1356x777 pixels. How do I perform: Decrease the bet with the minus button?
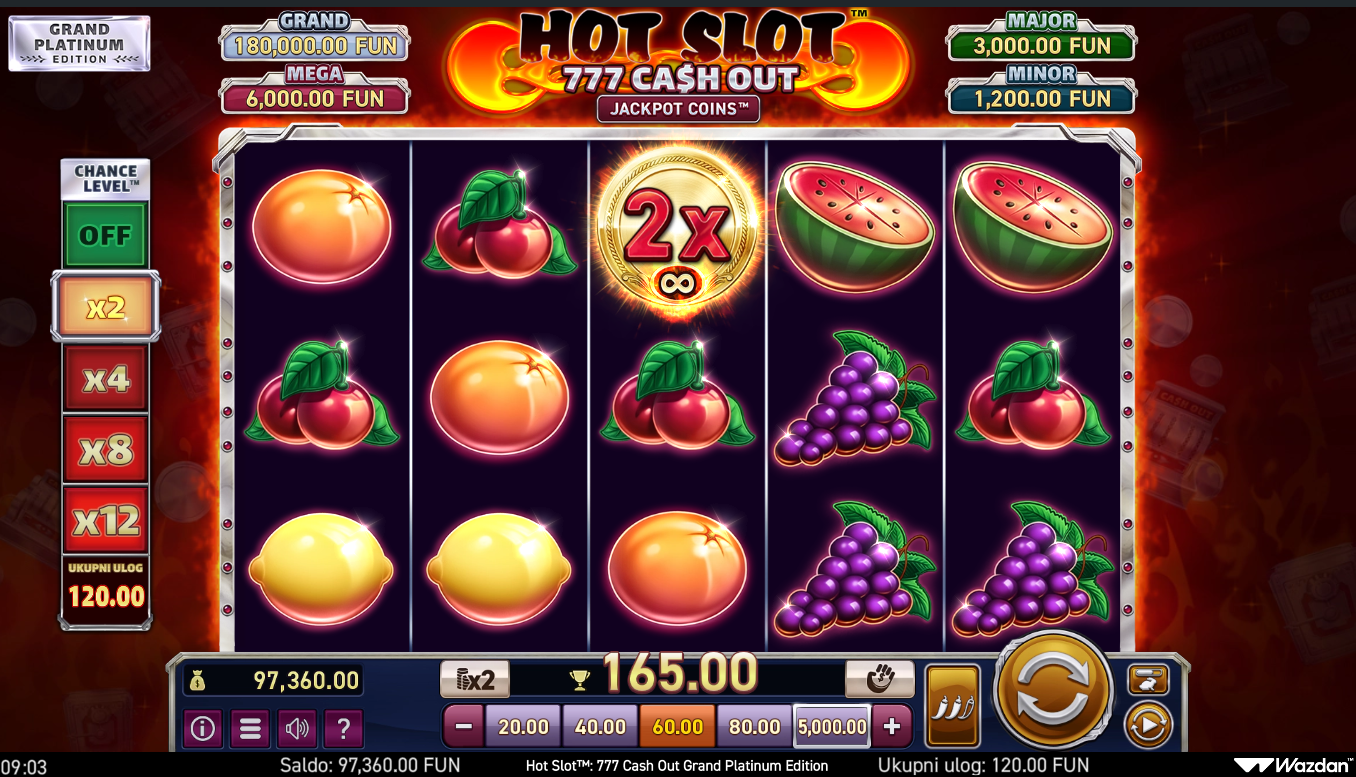pyautogui.click(x=464, y=726)
